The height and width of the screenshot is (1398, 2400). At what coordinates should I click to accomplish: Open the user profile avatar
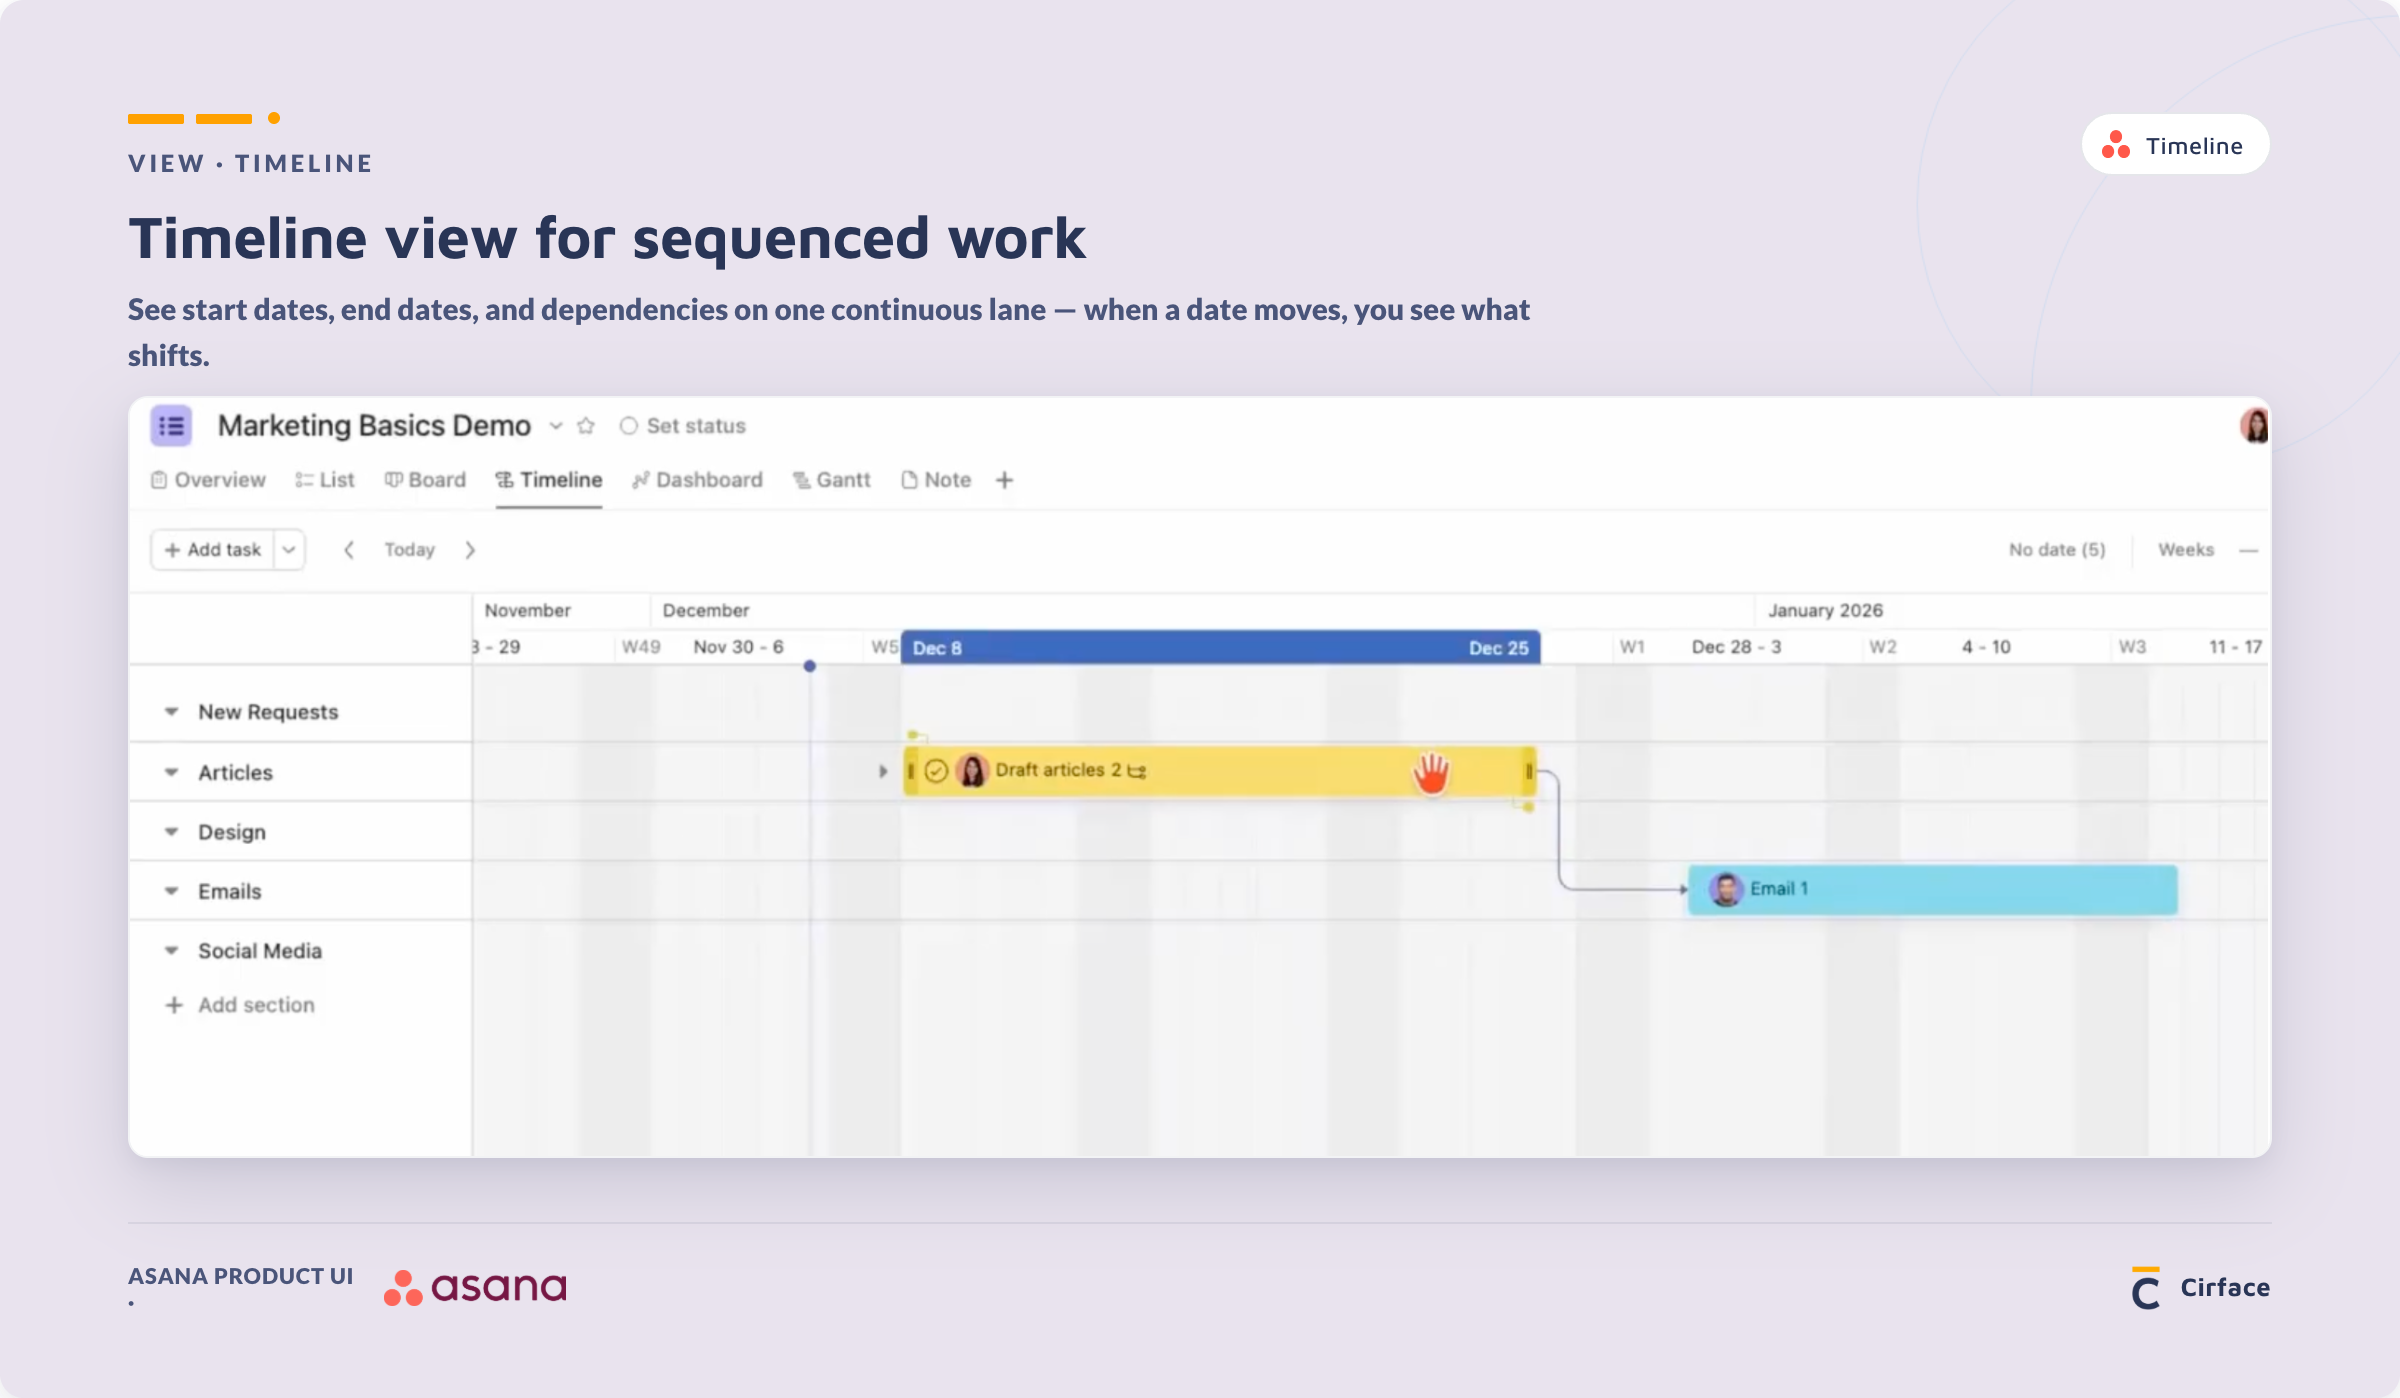[x=2254, y=426]
